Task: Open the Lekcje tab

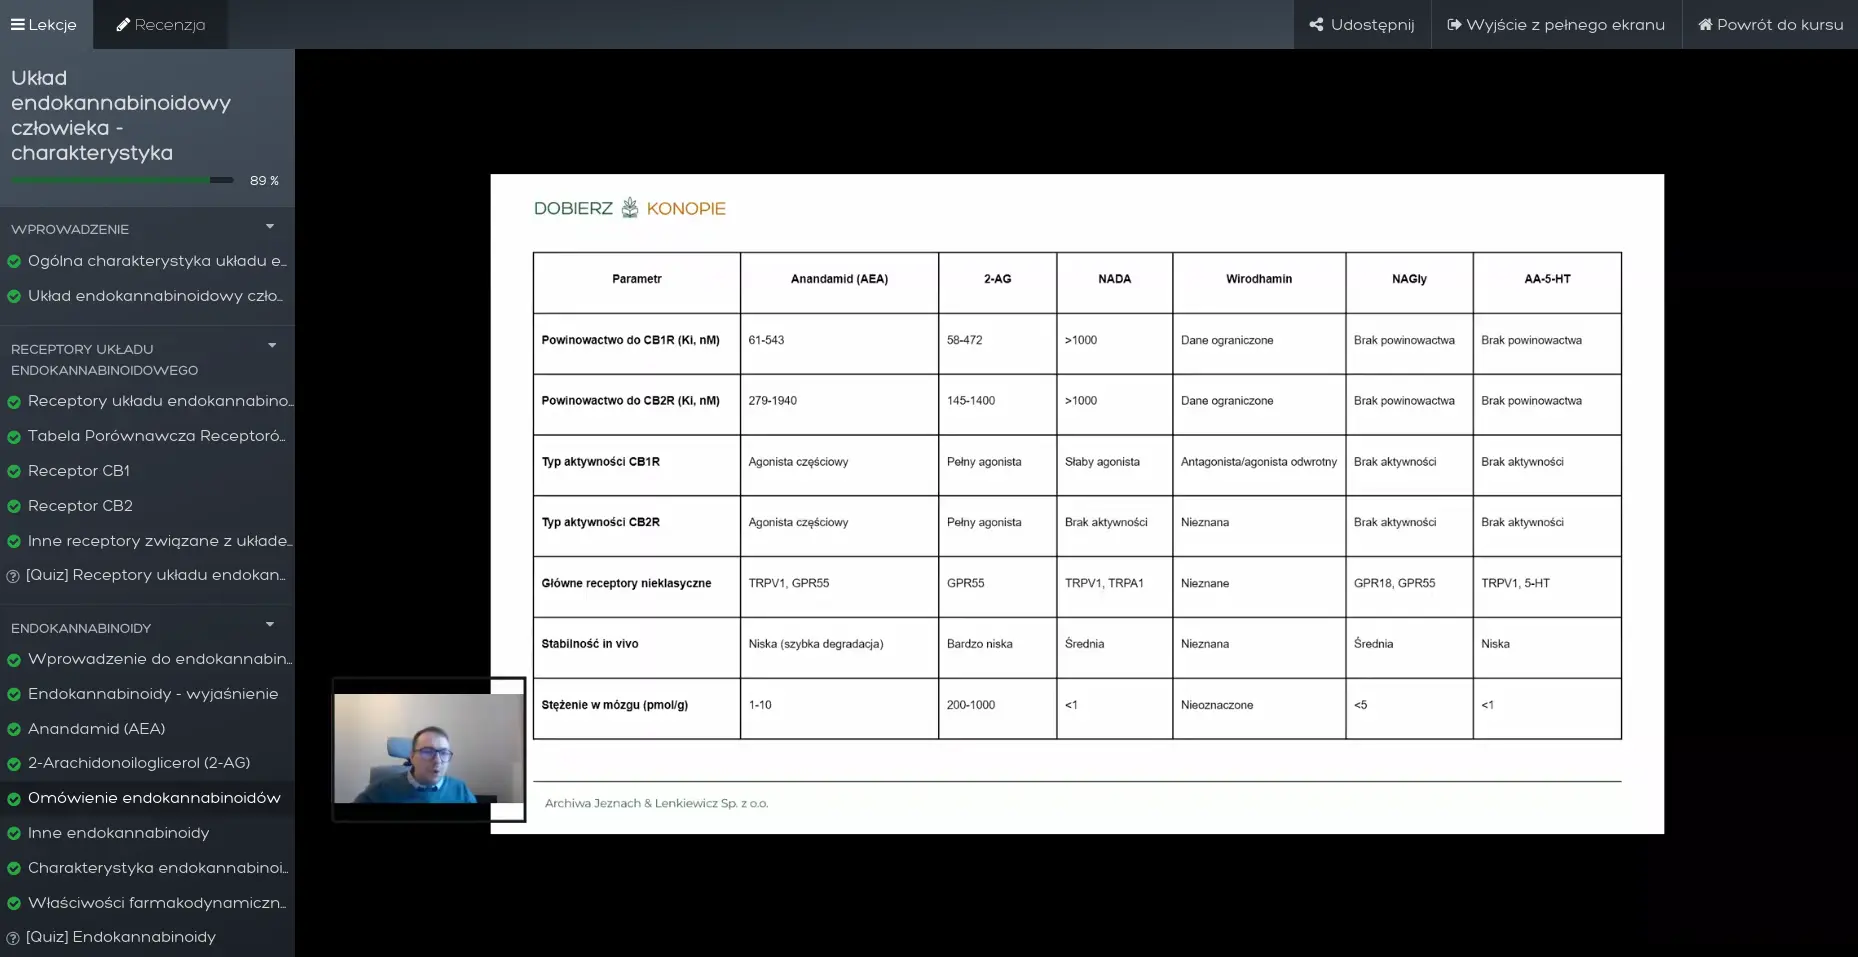Action: (x=45, y=25)
